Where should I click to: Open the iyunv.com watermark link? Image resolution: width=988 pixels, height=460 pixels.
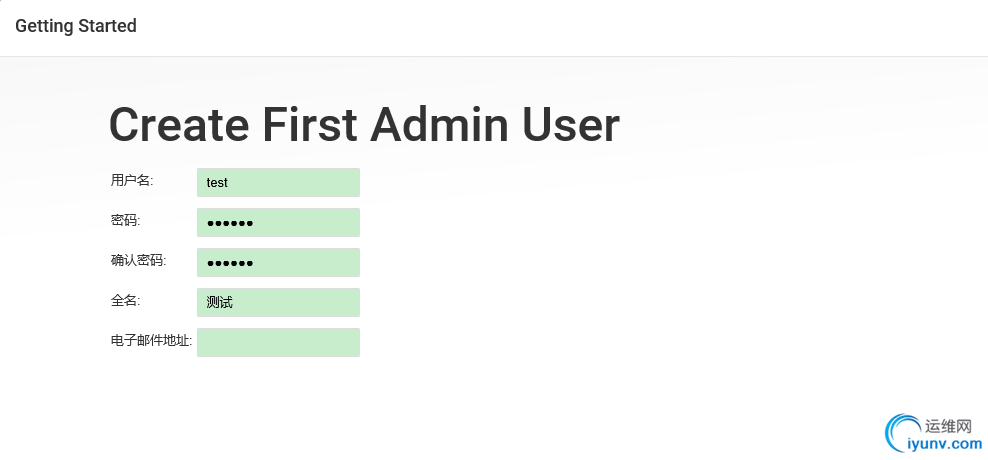tap(945, 443)
